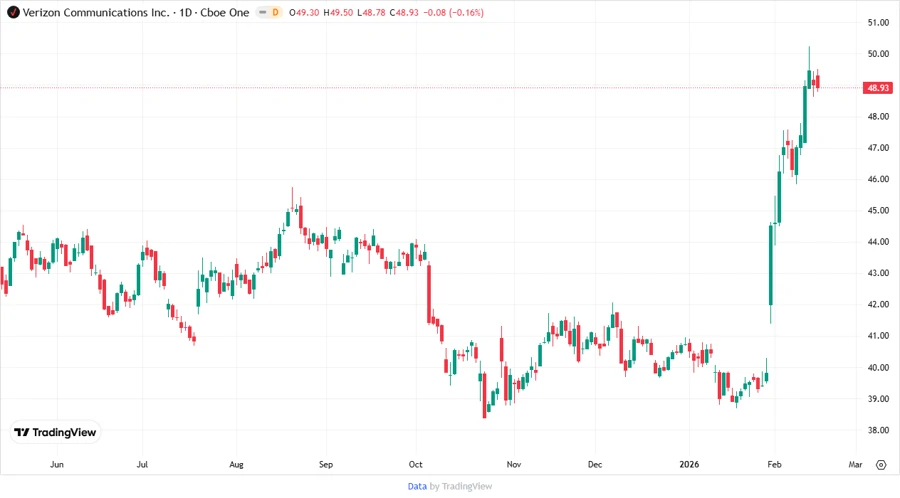The width and height of the screenshot is (900, 498).
Task: Click the 'by TradingView' attribution link
Action: (461, 486)
